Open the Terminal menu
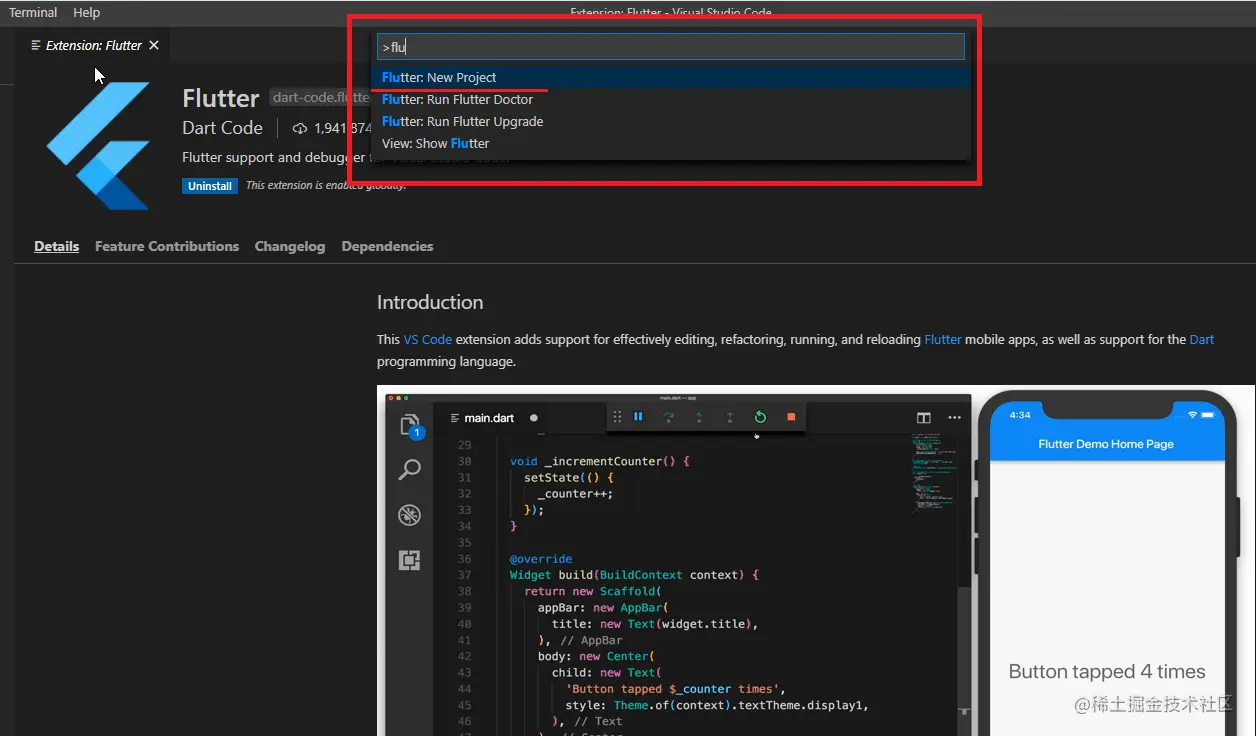 (x=33, y=12)
